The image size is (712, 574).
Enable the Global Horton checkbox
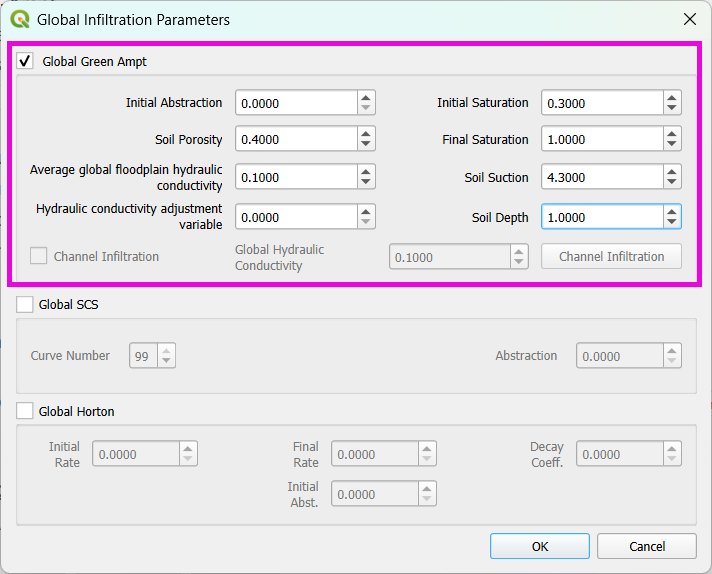pyautogui.click(x=25, y=411)
